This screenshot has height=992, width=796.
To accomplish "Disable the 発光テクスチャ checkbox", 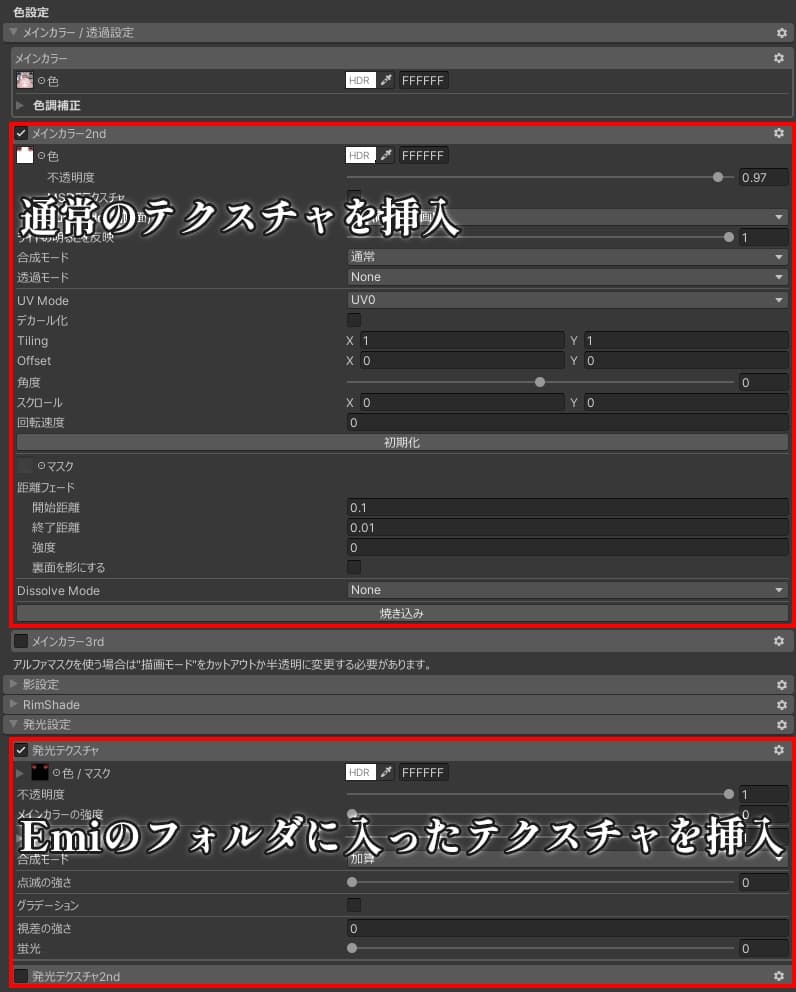I will click(x=21, y=750).
